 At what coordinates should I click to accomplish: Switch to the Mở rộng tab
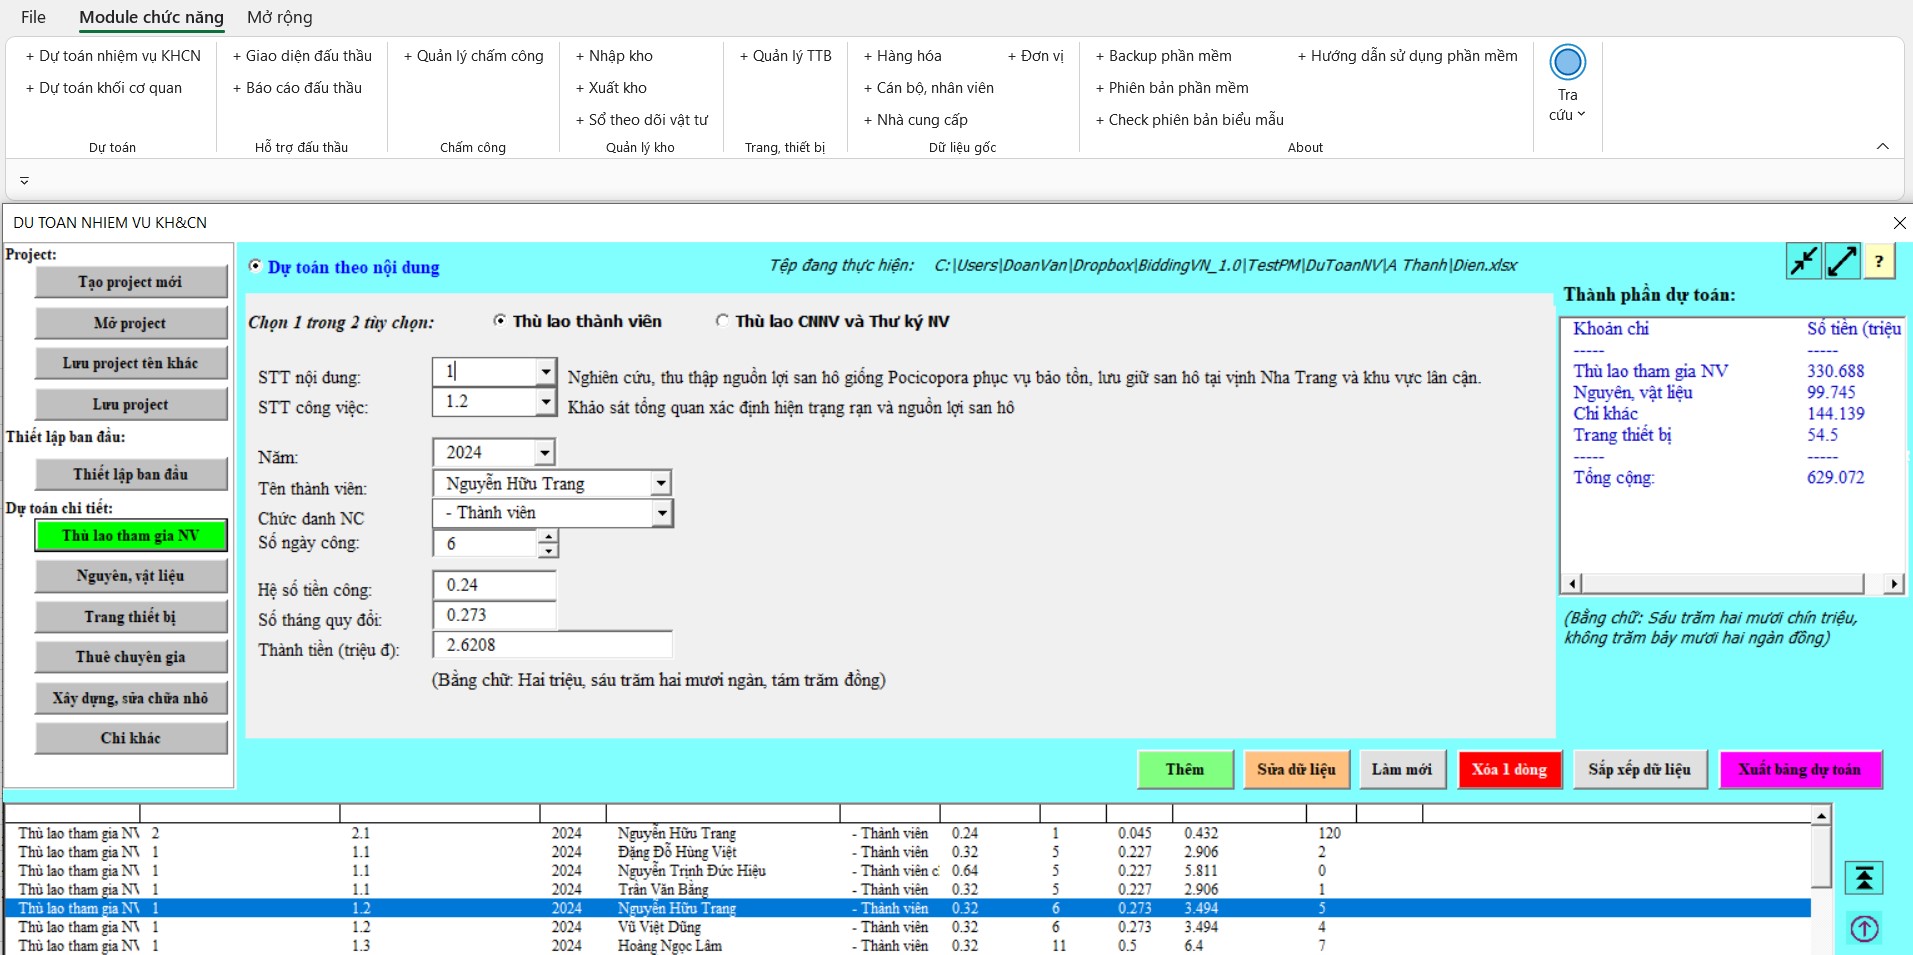(279, 17)
